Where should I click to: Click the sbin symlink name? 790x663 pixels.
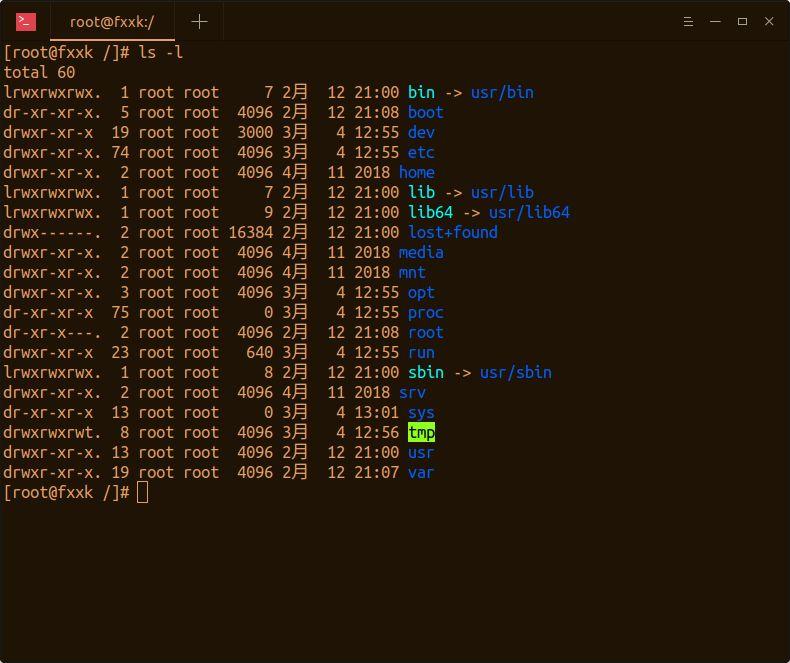coord(426,372)
